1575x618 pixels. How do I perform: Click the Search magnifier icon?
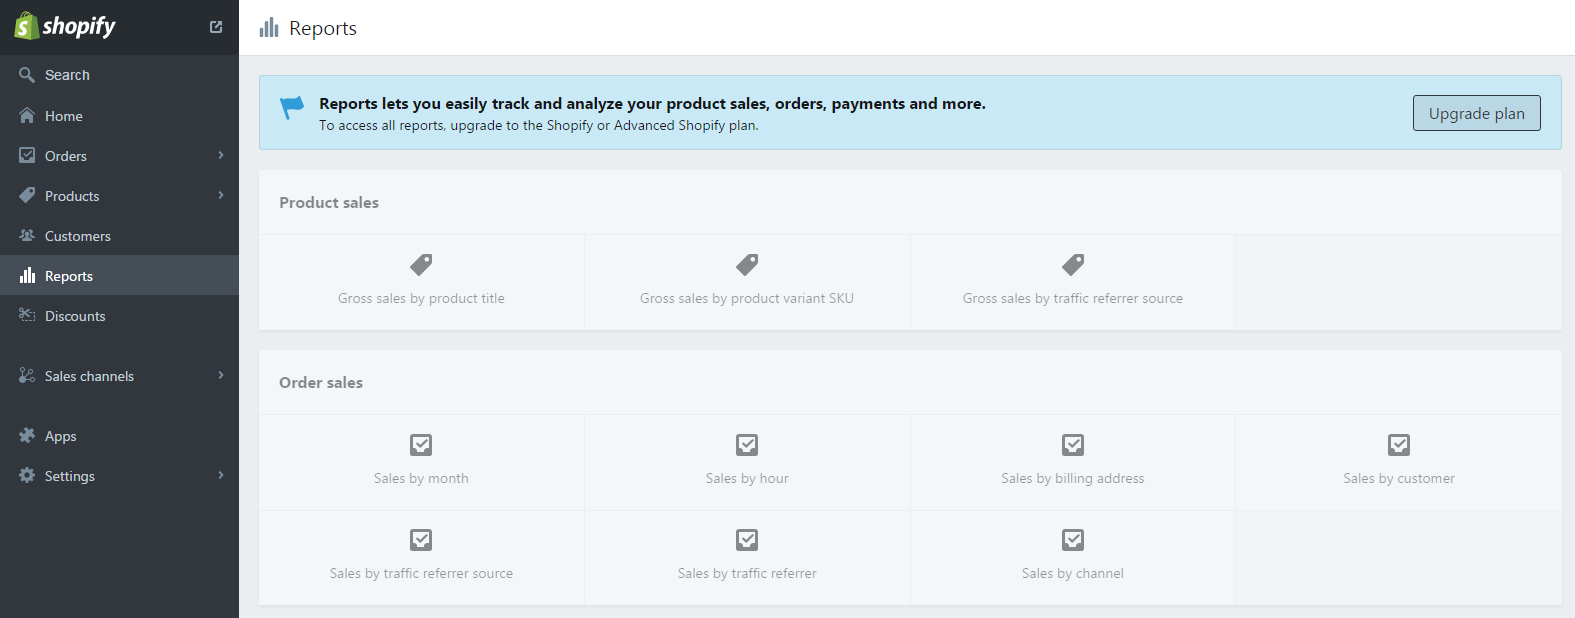point(27,75)
